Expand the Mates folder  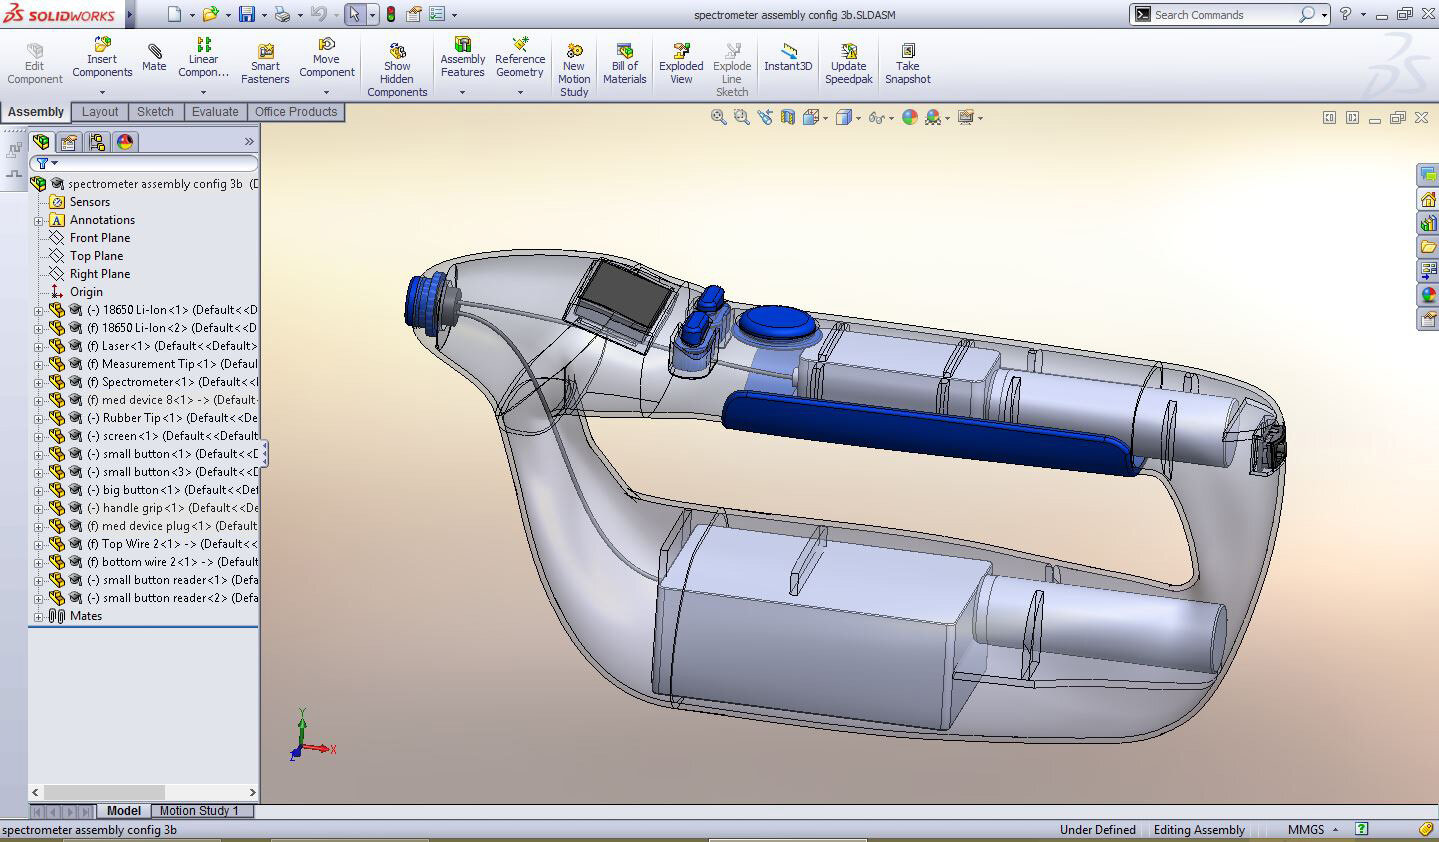tap(38, 616)
